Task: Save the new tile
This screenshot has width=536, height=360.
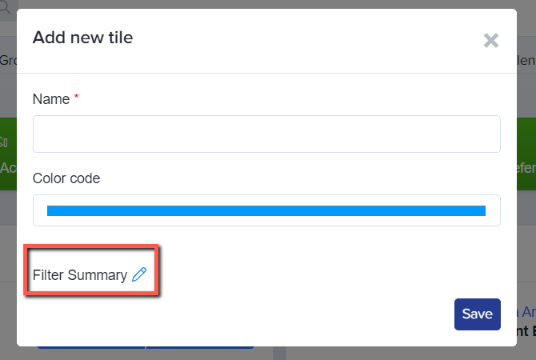Action: (477, 314)
